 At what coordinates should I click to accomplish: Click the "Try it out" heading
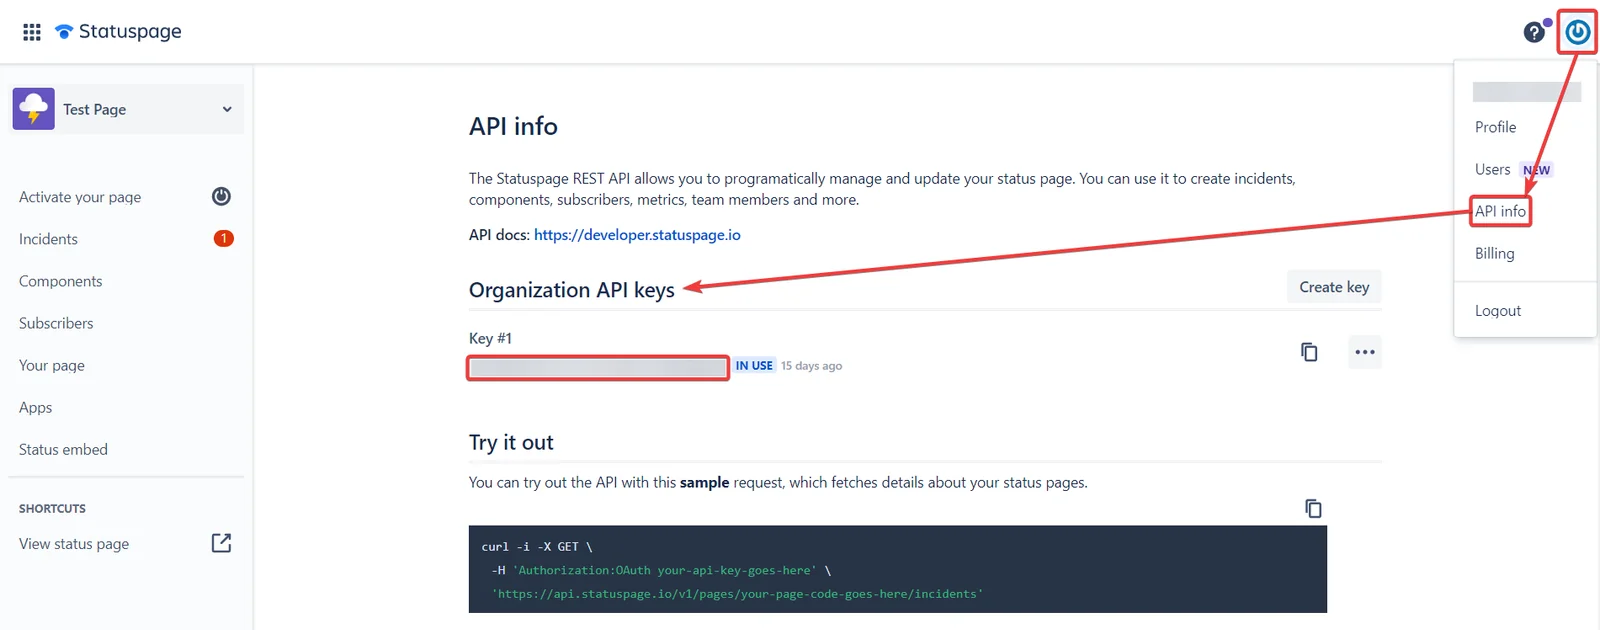pyautogui.click(x=511, y=442)
